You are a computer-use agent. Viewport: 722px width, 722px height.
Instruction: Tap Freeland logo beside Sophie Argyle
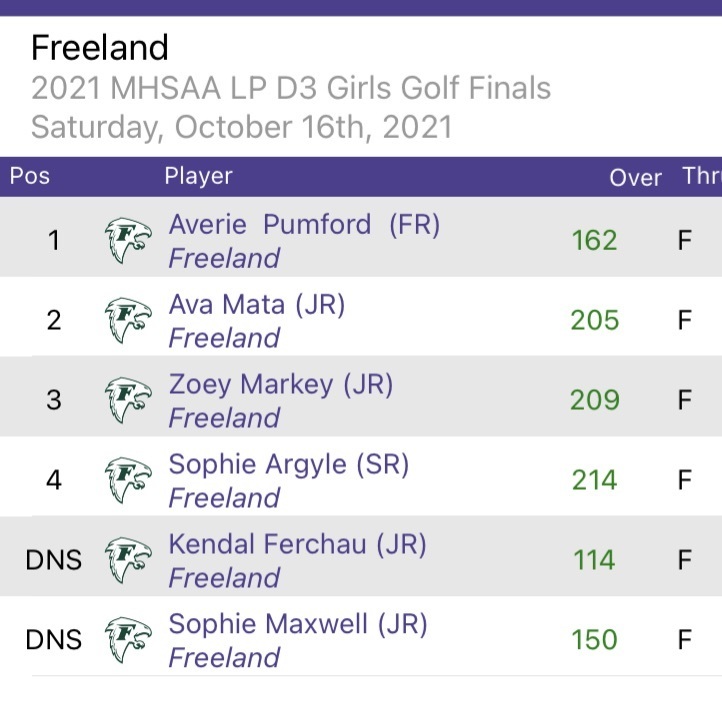pos(128,480)
